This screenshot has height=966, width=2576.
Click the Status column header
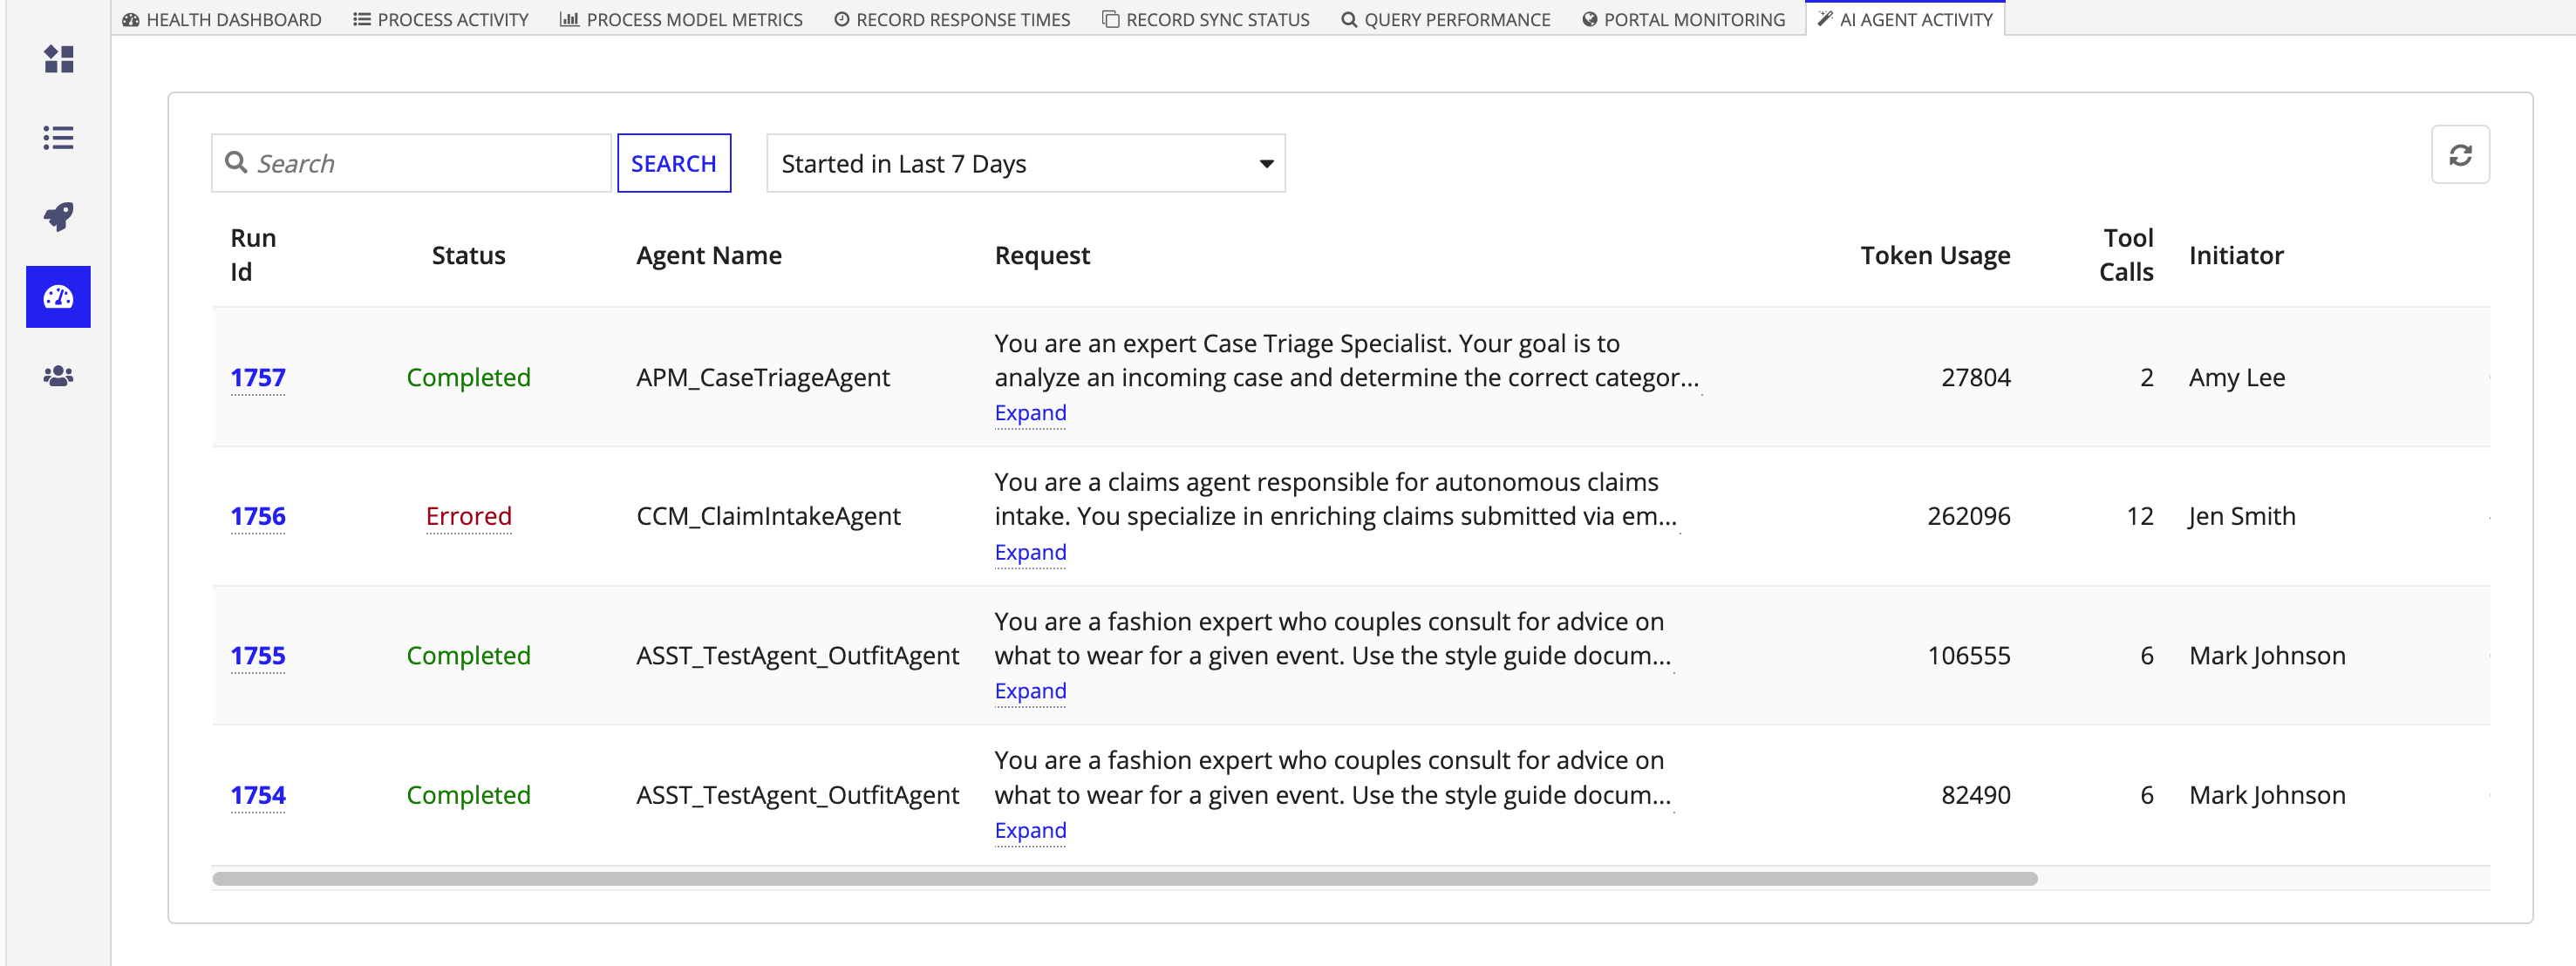469,255
